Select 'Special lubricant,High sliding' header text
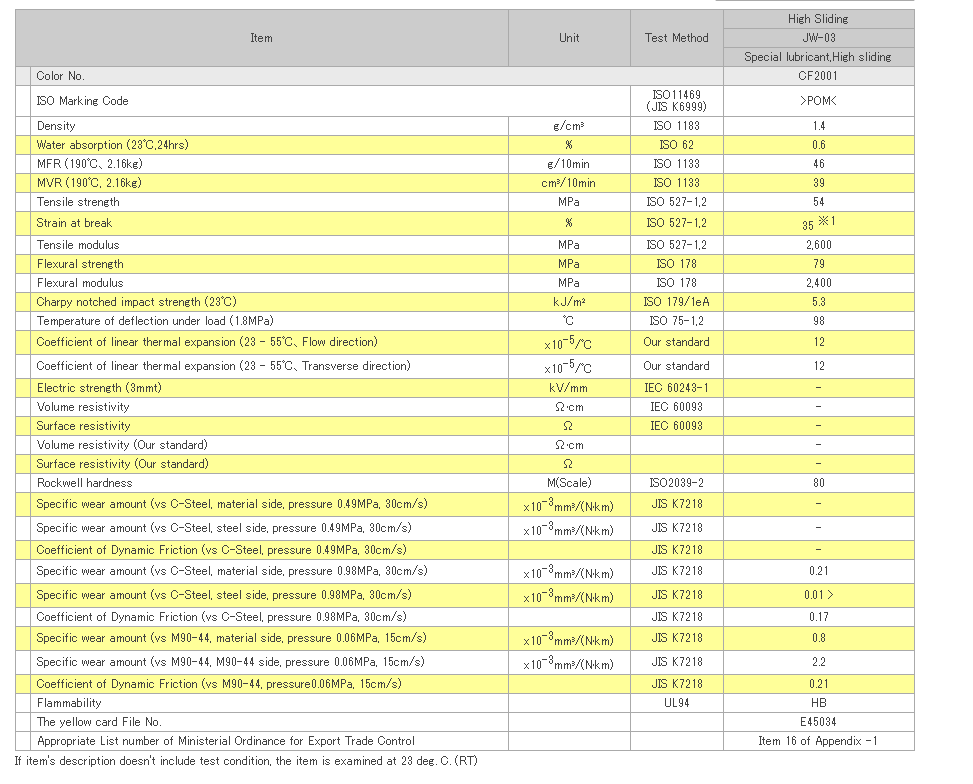Image resolution: width=973 pixels, height=784 pixels. 818,57
